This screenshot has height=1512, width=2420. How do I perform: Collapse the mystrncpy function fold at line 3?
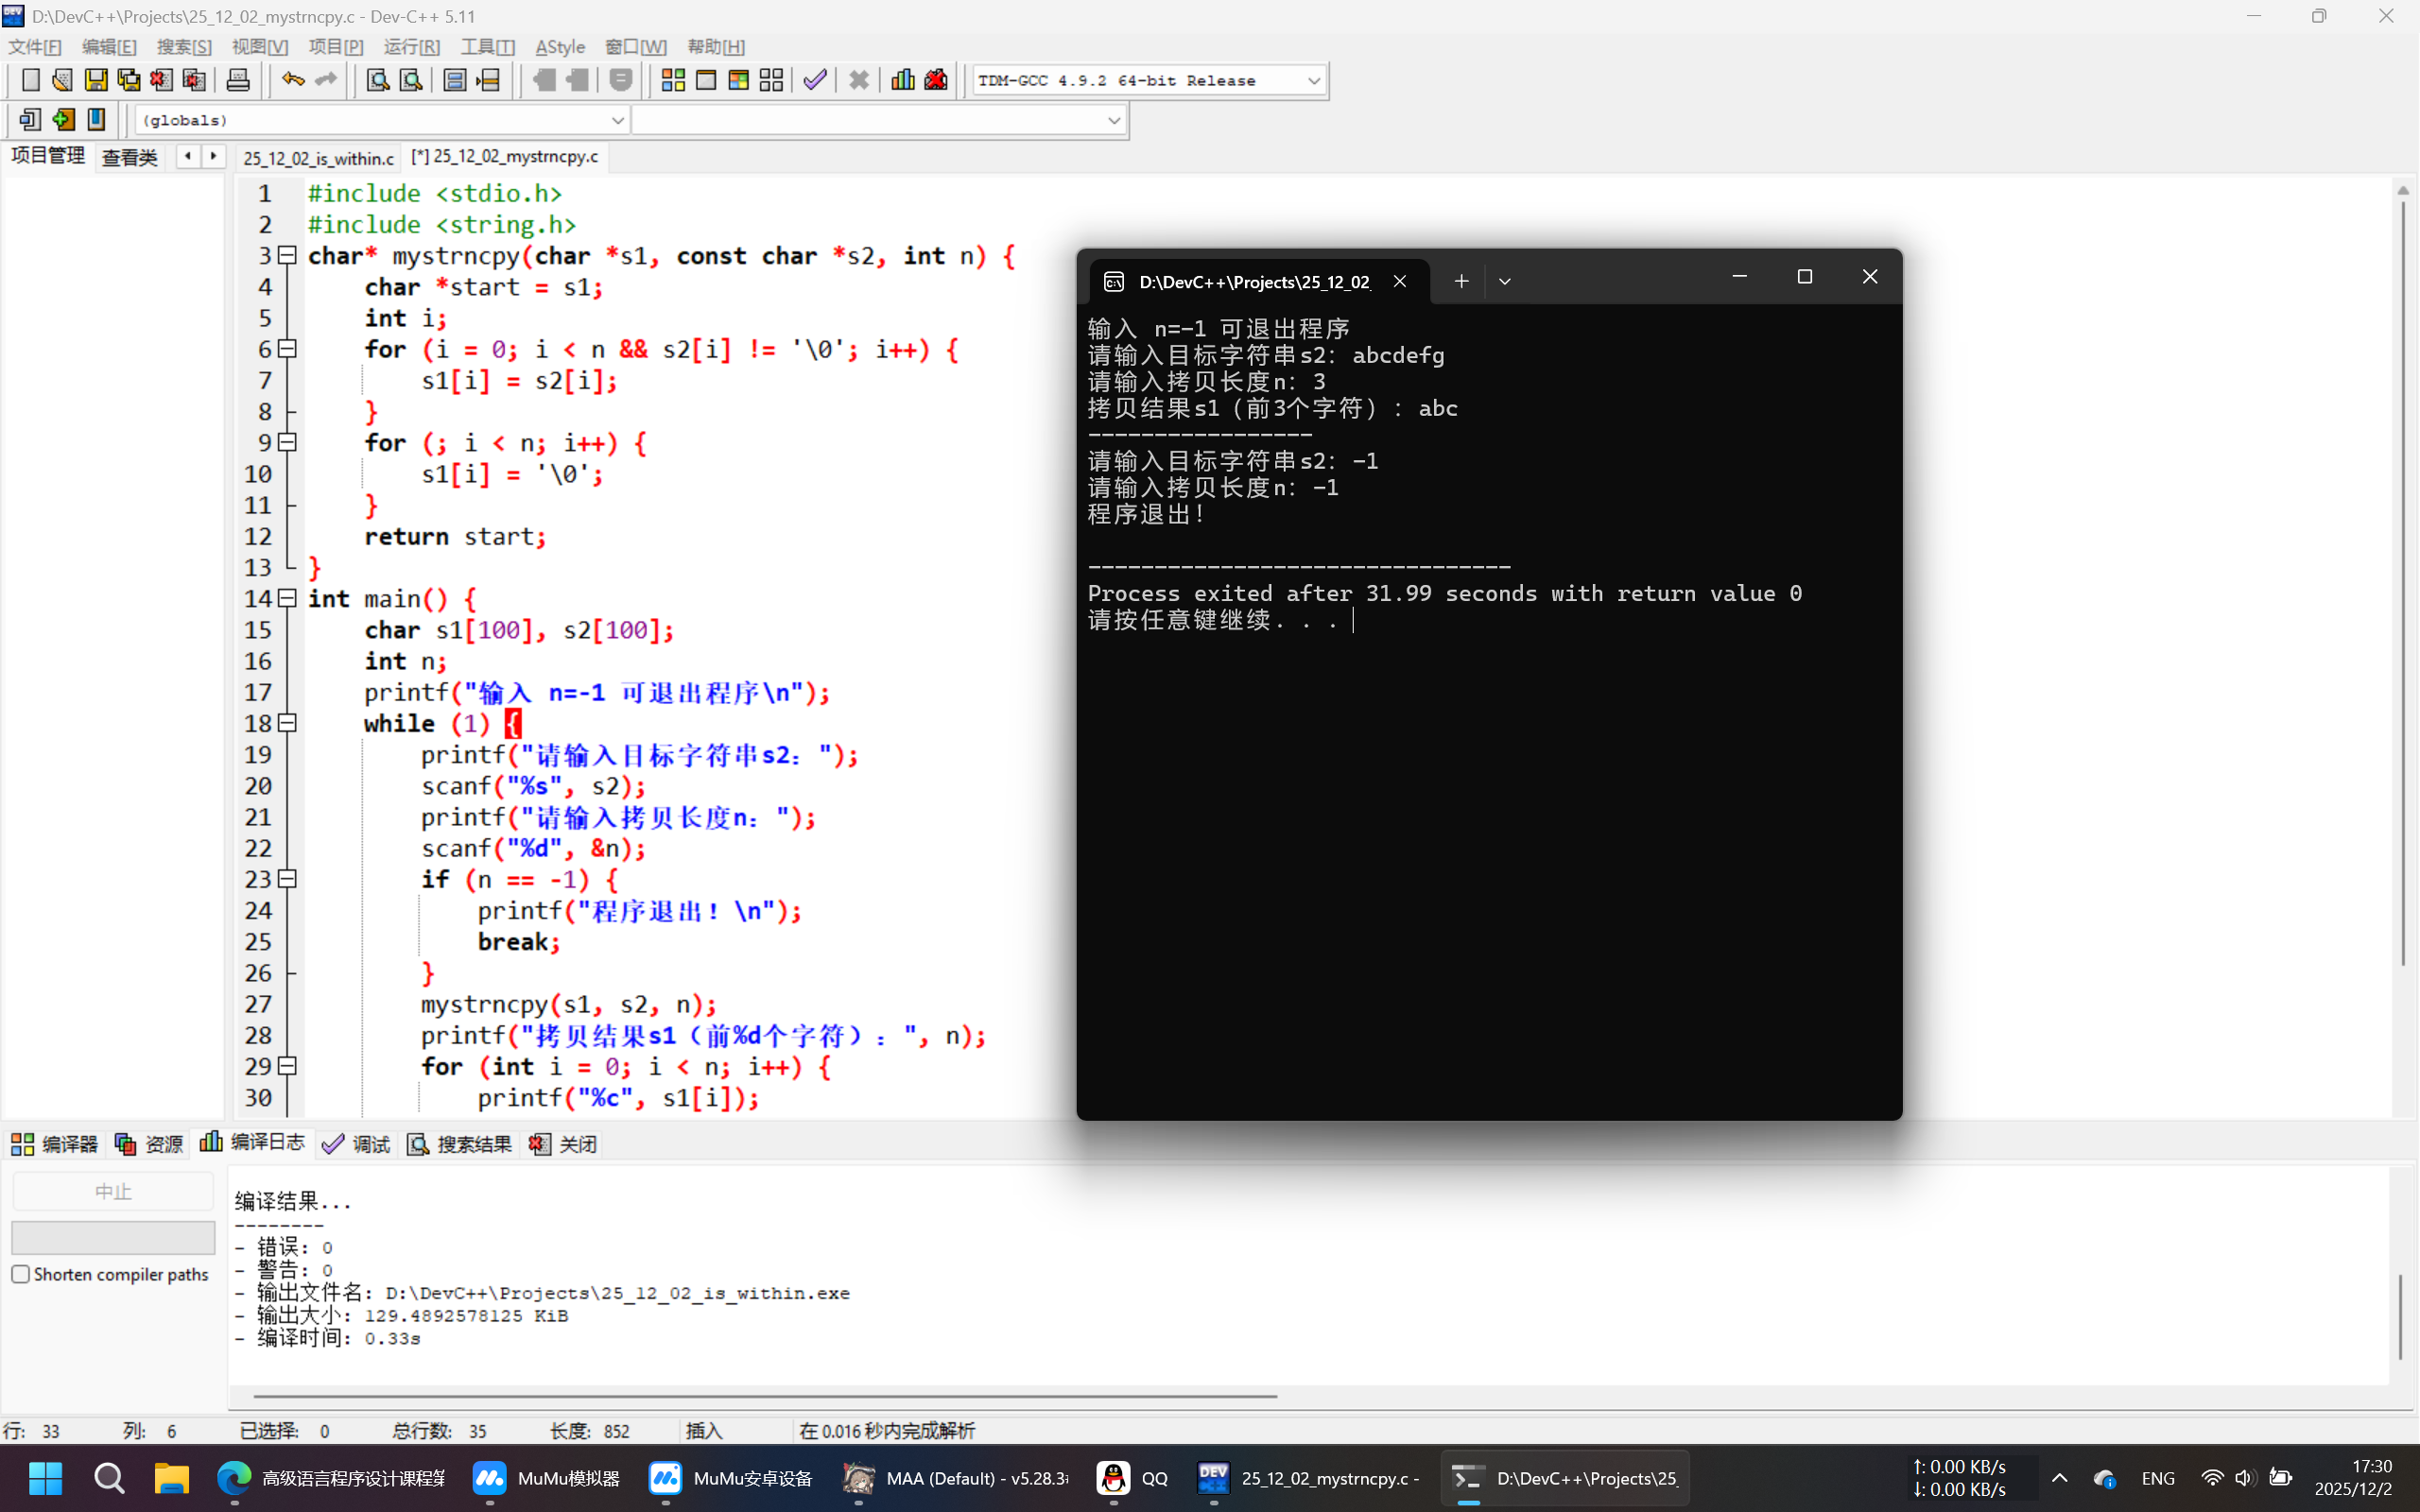[288, 255]
